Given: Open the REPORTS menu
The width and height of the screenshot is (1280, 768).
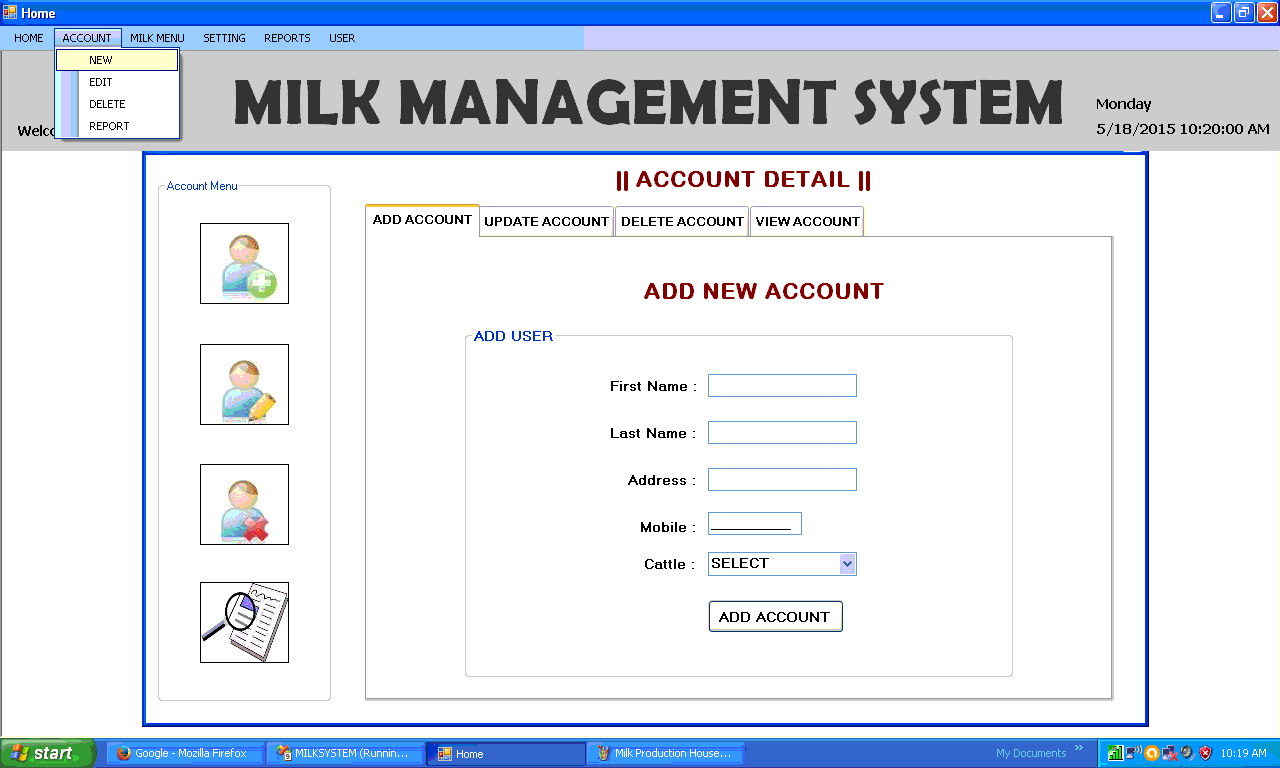Looking at the screenshot, I should tap(287, 38).
